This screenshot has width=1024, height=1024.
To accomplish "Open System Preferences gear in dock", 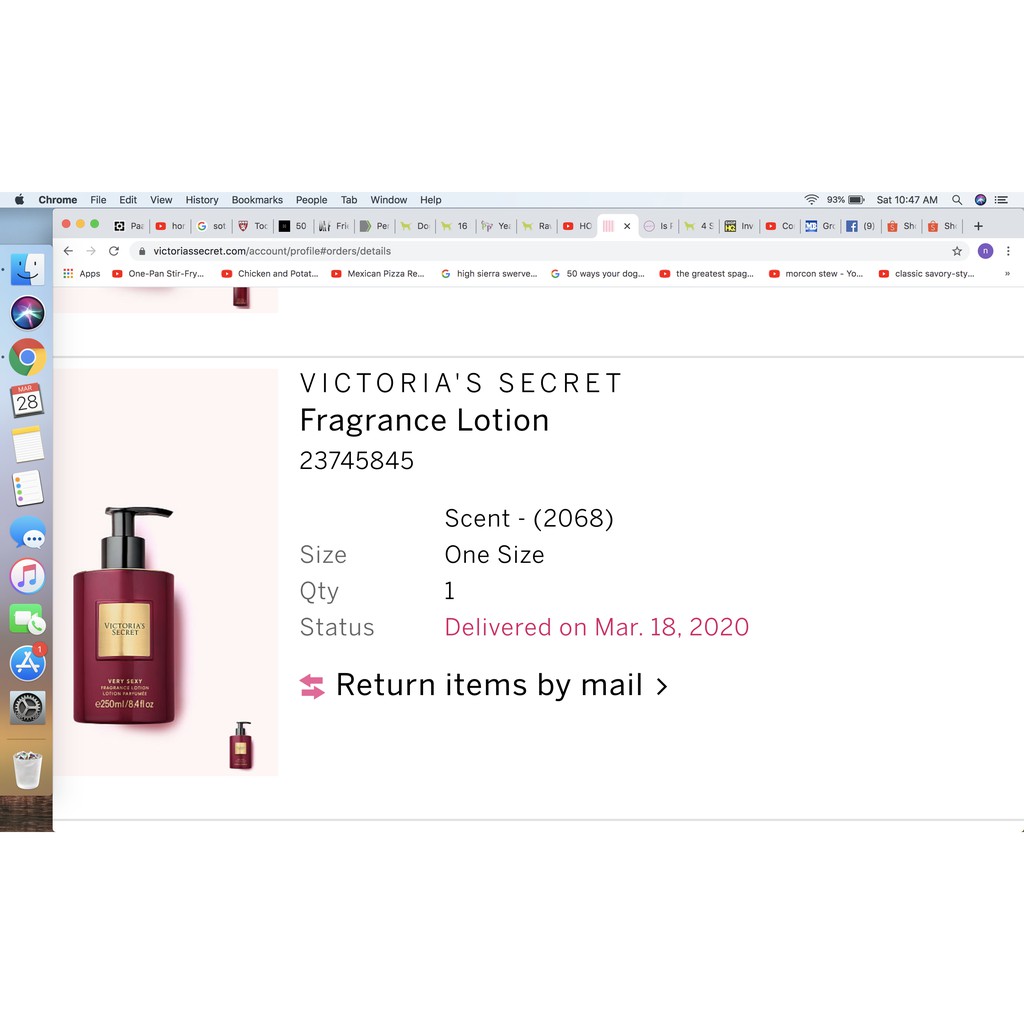I will click(27, 707).
